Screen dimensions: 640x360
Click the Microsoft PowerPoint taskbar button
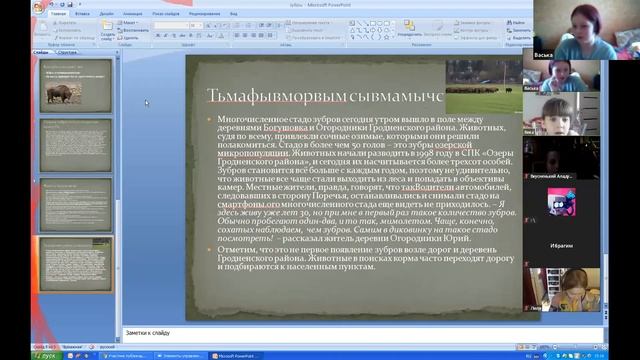236,356
